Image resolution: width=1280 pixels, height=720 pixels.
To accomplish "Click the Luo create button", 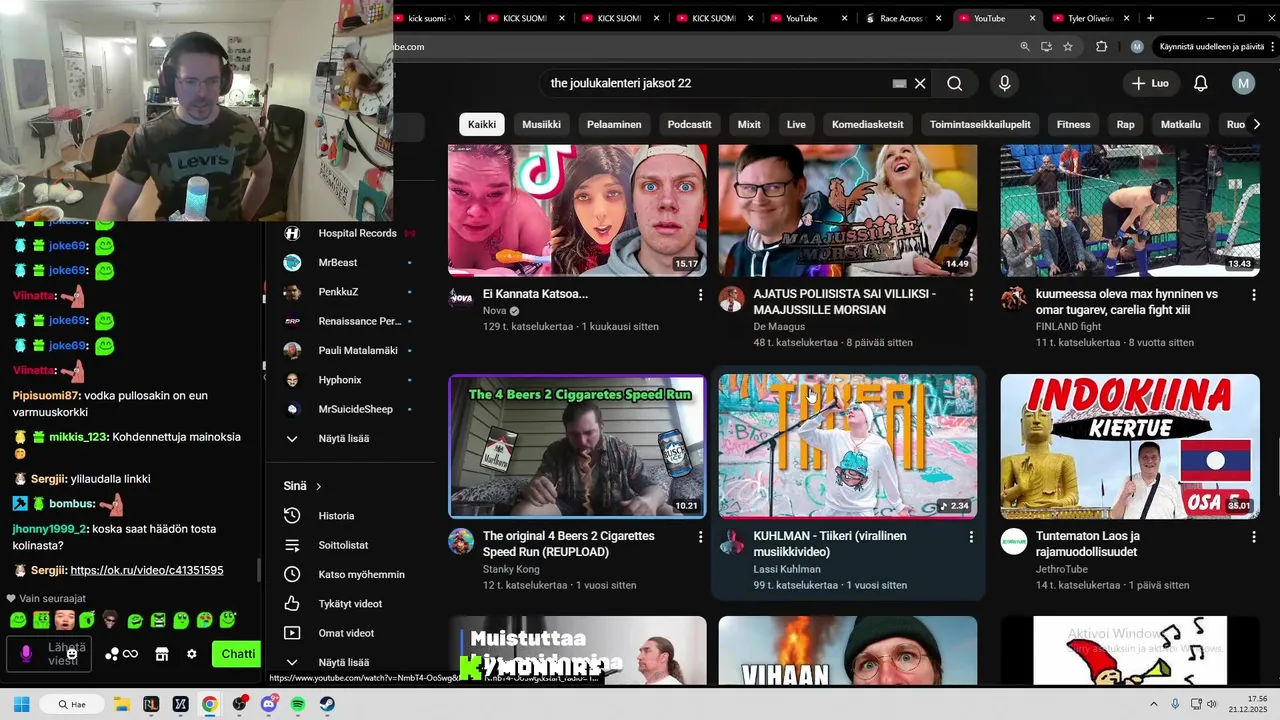I will (x=1150, y=84).
